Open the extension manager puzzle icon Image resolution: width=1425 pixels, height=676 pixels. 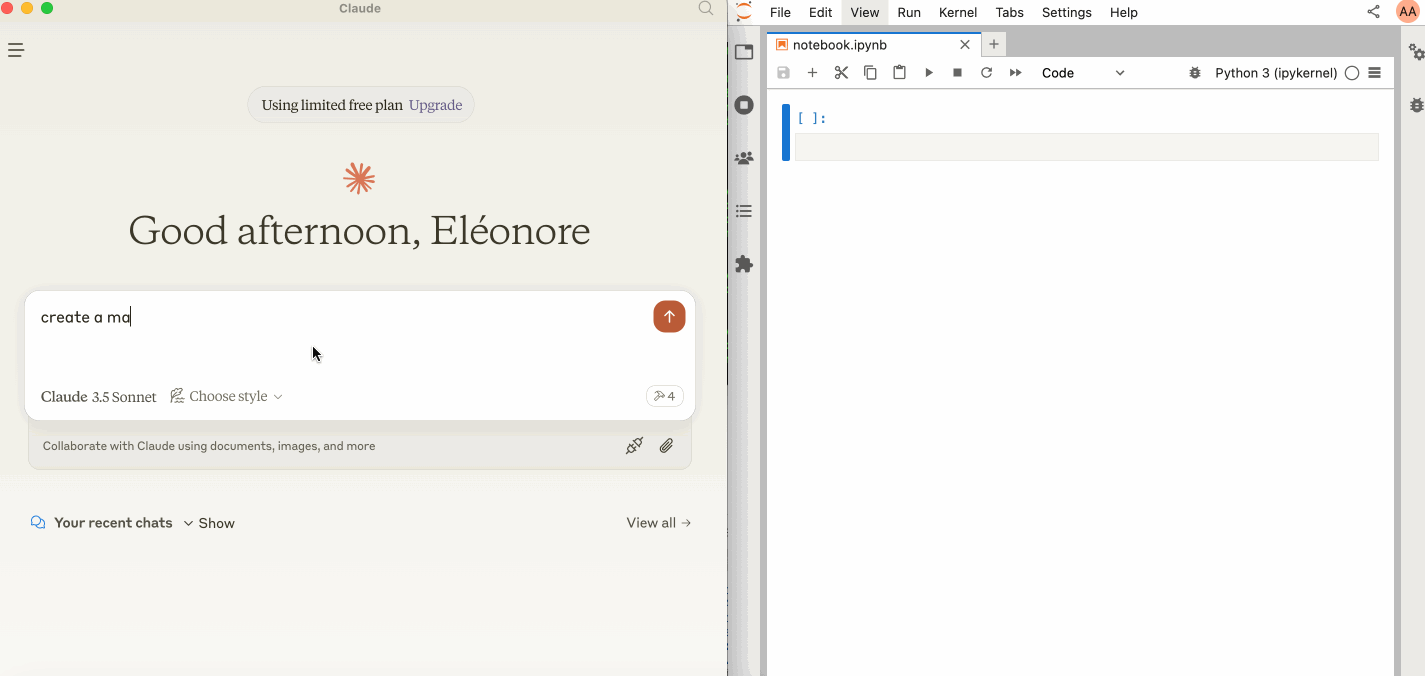tap(744, 264)
